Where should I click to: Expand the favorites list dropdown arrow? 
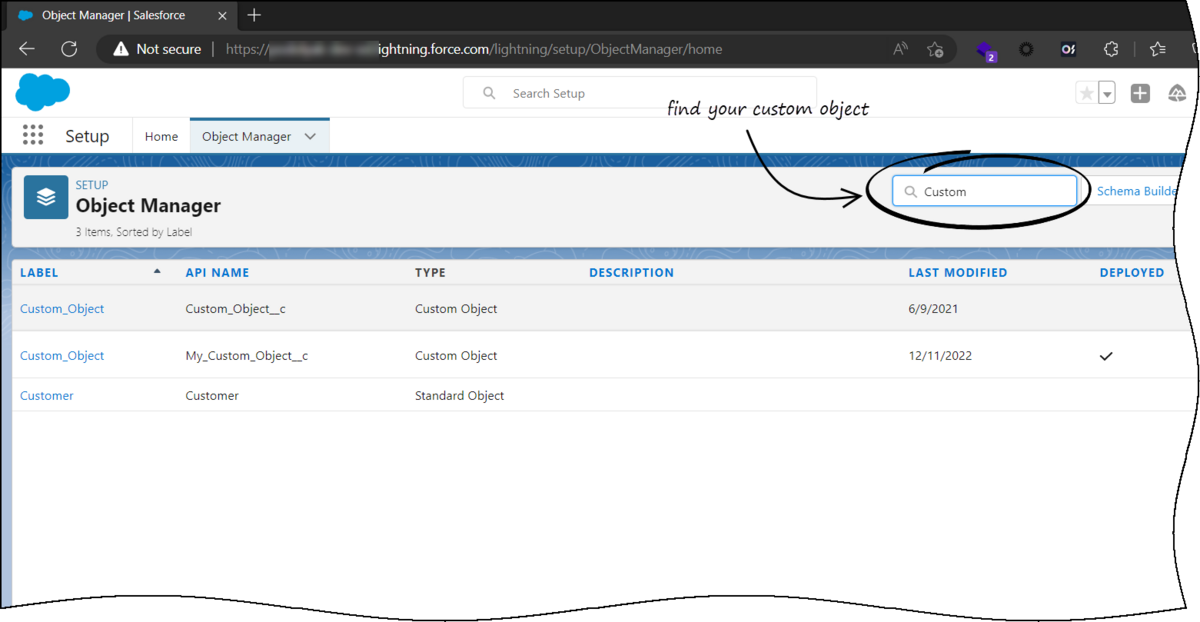1107,94
